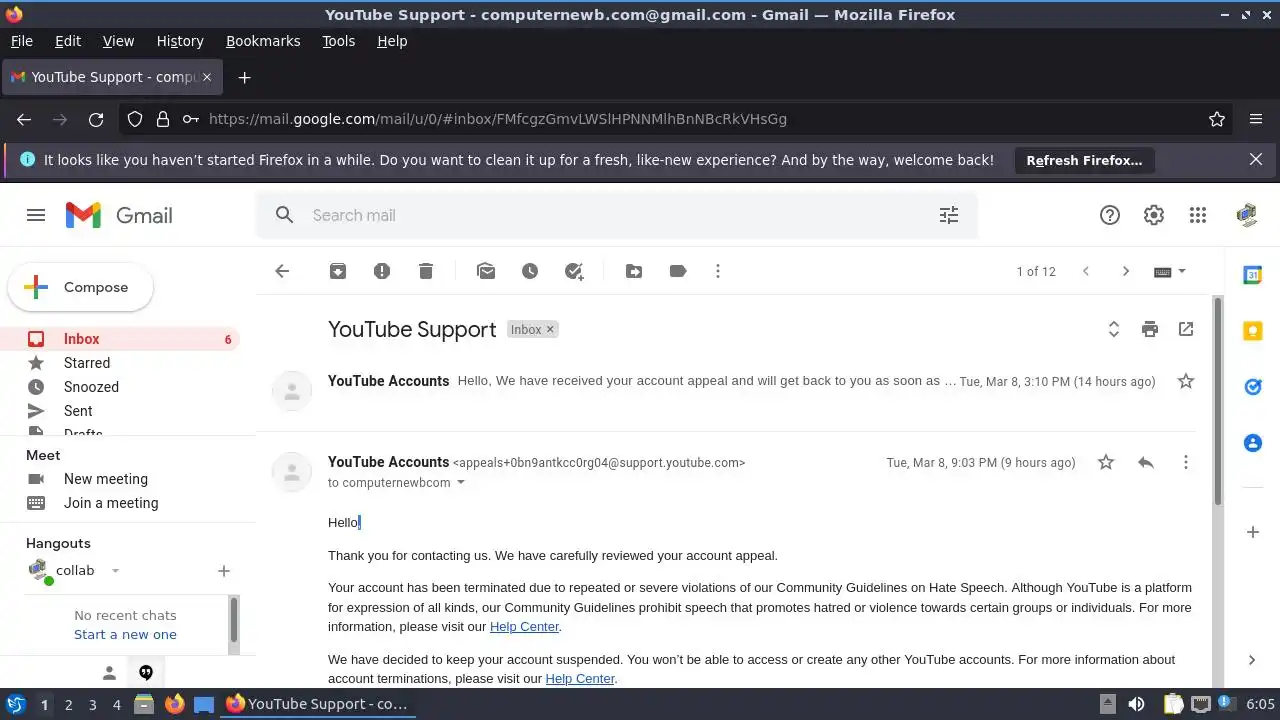Show search options in the mail search bar
Screen dimensions: 1280x720
tap(949, 215)
